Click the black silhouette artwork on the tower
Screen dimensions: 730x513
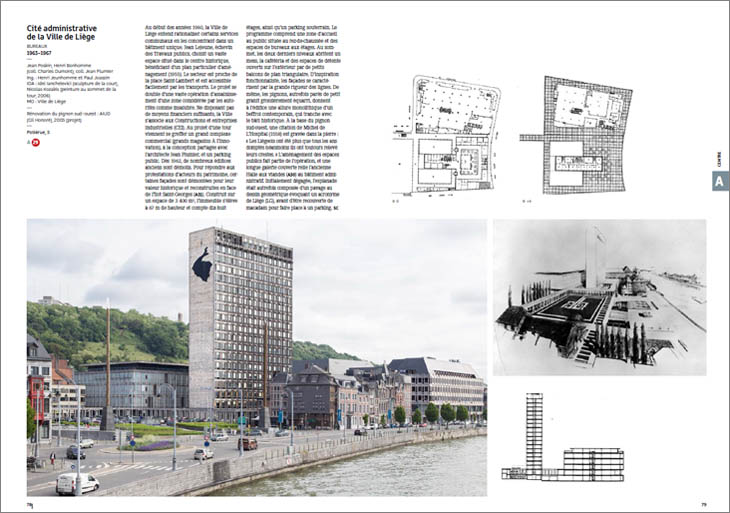tap(202, 265)
